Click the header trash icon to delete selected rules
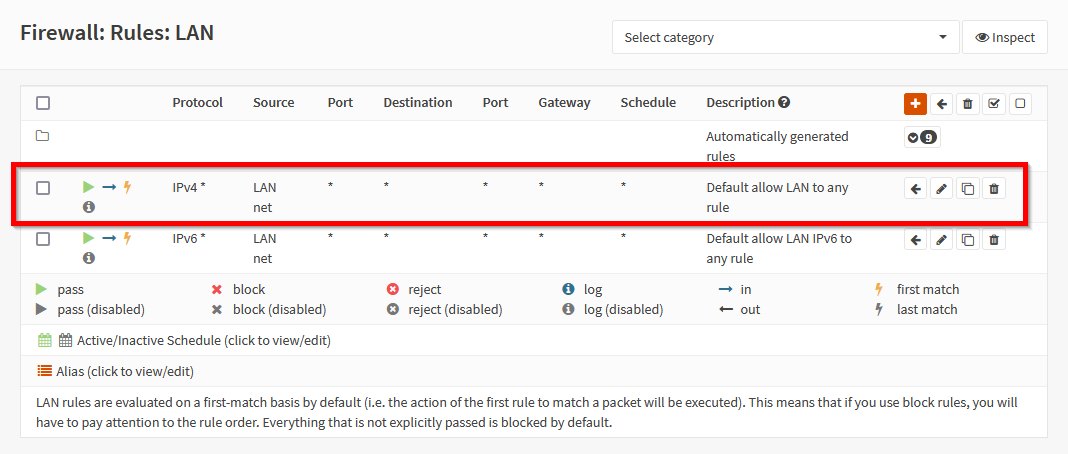Viewport: 1068px width, 454px height. 968,103
